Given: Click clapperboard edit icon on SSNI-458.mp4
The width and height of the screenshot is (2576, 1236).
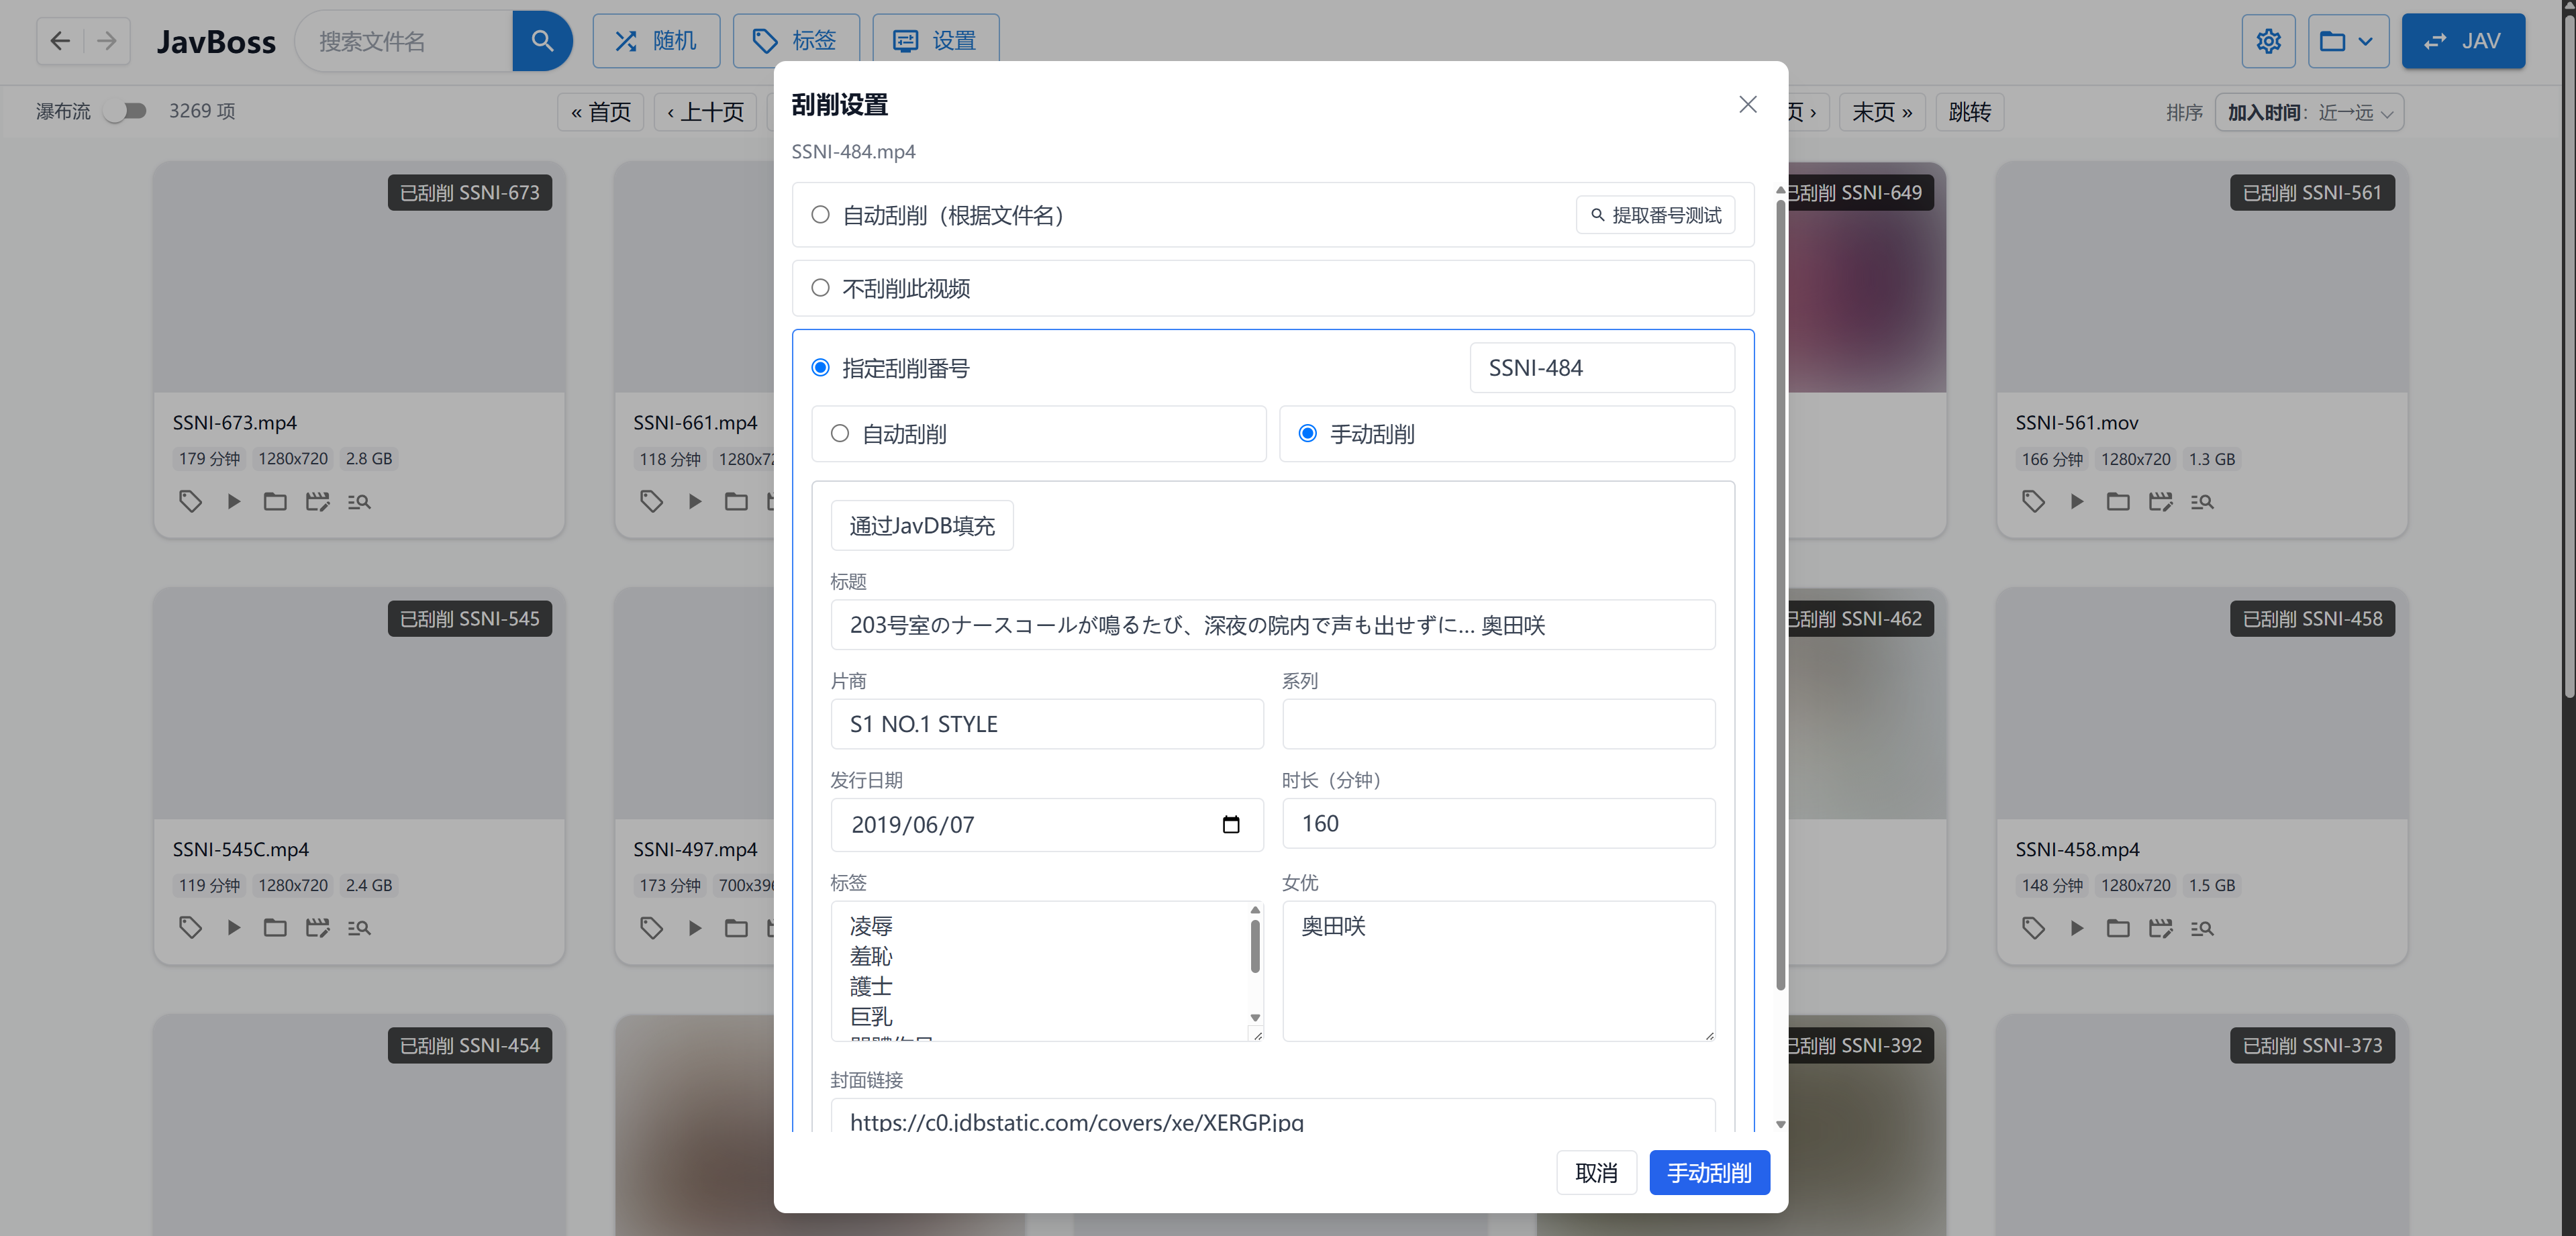Looking at the screenshot, I should (2160, 927).
